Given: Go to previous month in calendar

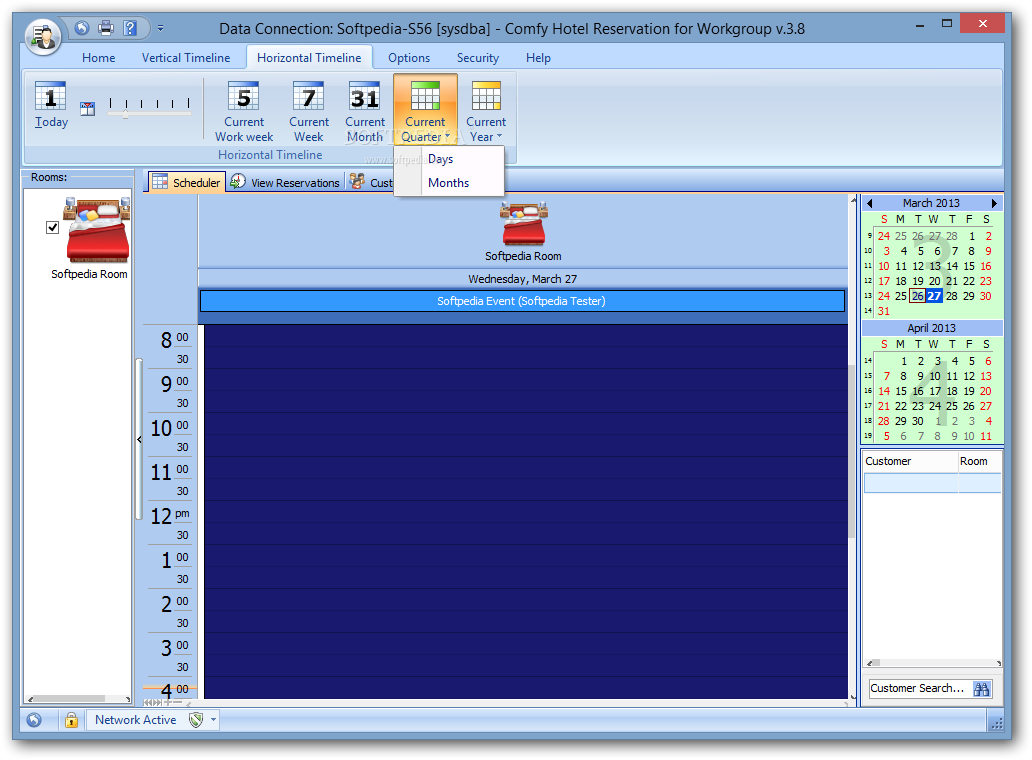Looking at the screenshot, I should click(870, 203).
